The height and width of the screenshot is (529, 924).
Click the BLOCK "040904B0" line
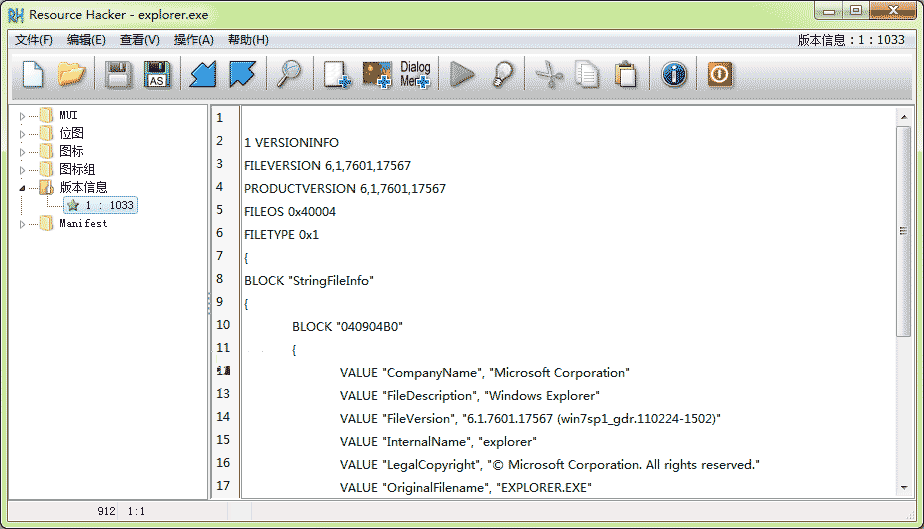347,326
